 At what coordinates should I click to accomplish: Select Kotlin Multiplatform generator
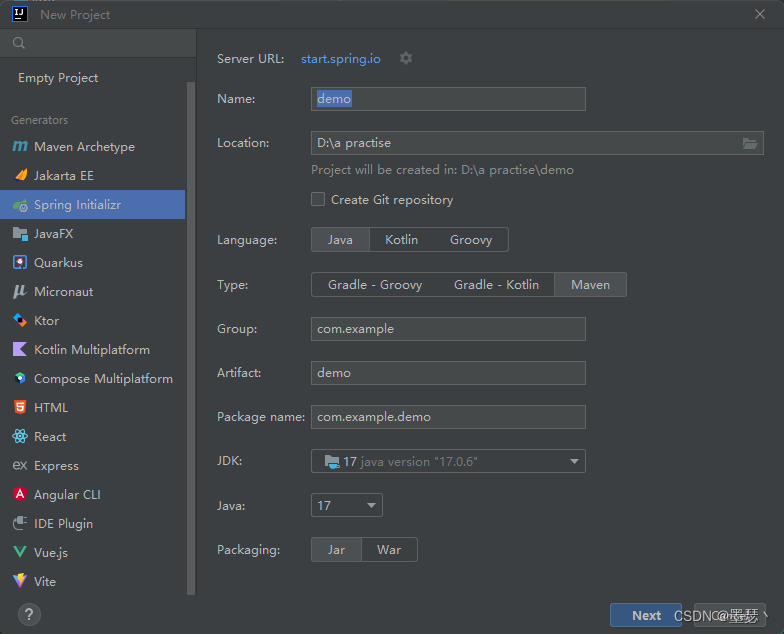click(x=92, y=350)
